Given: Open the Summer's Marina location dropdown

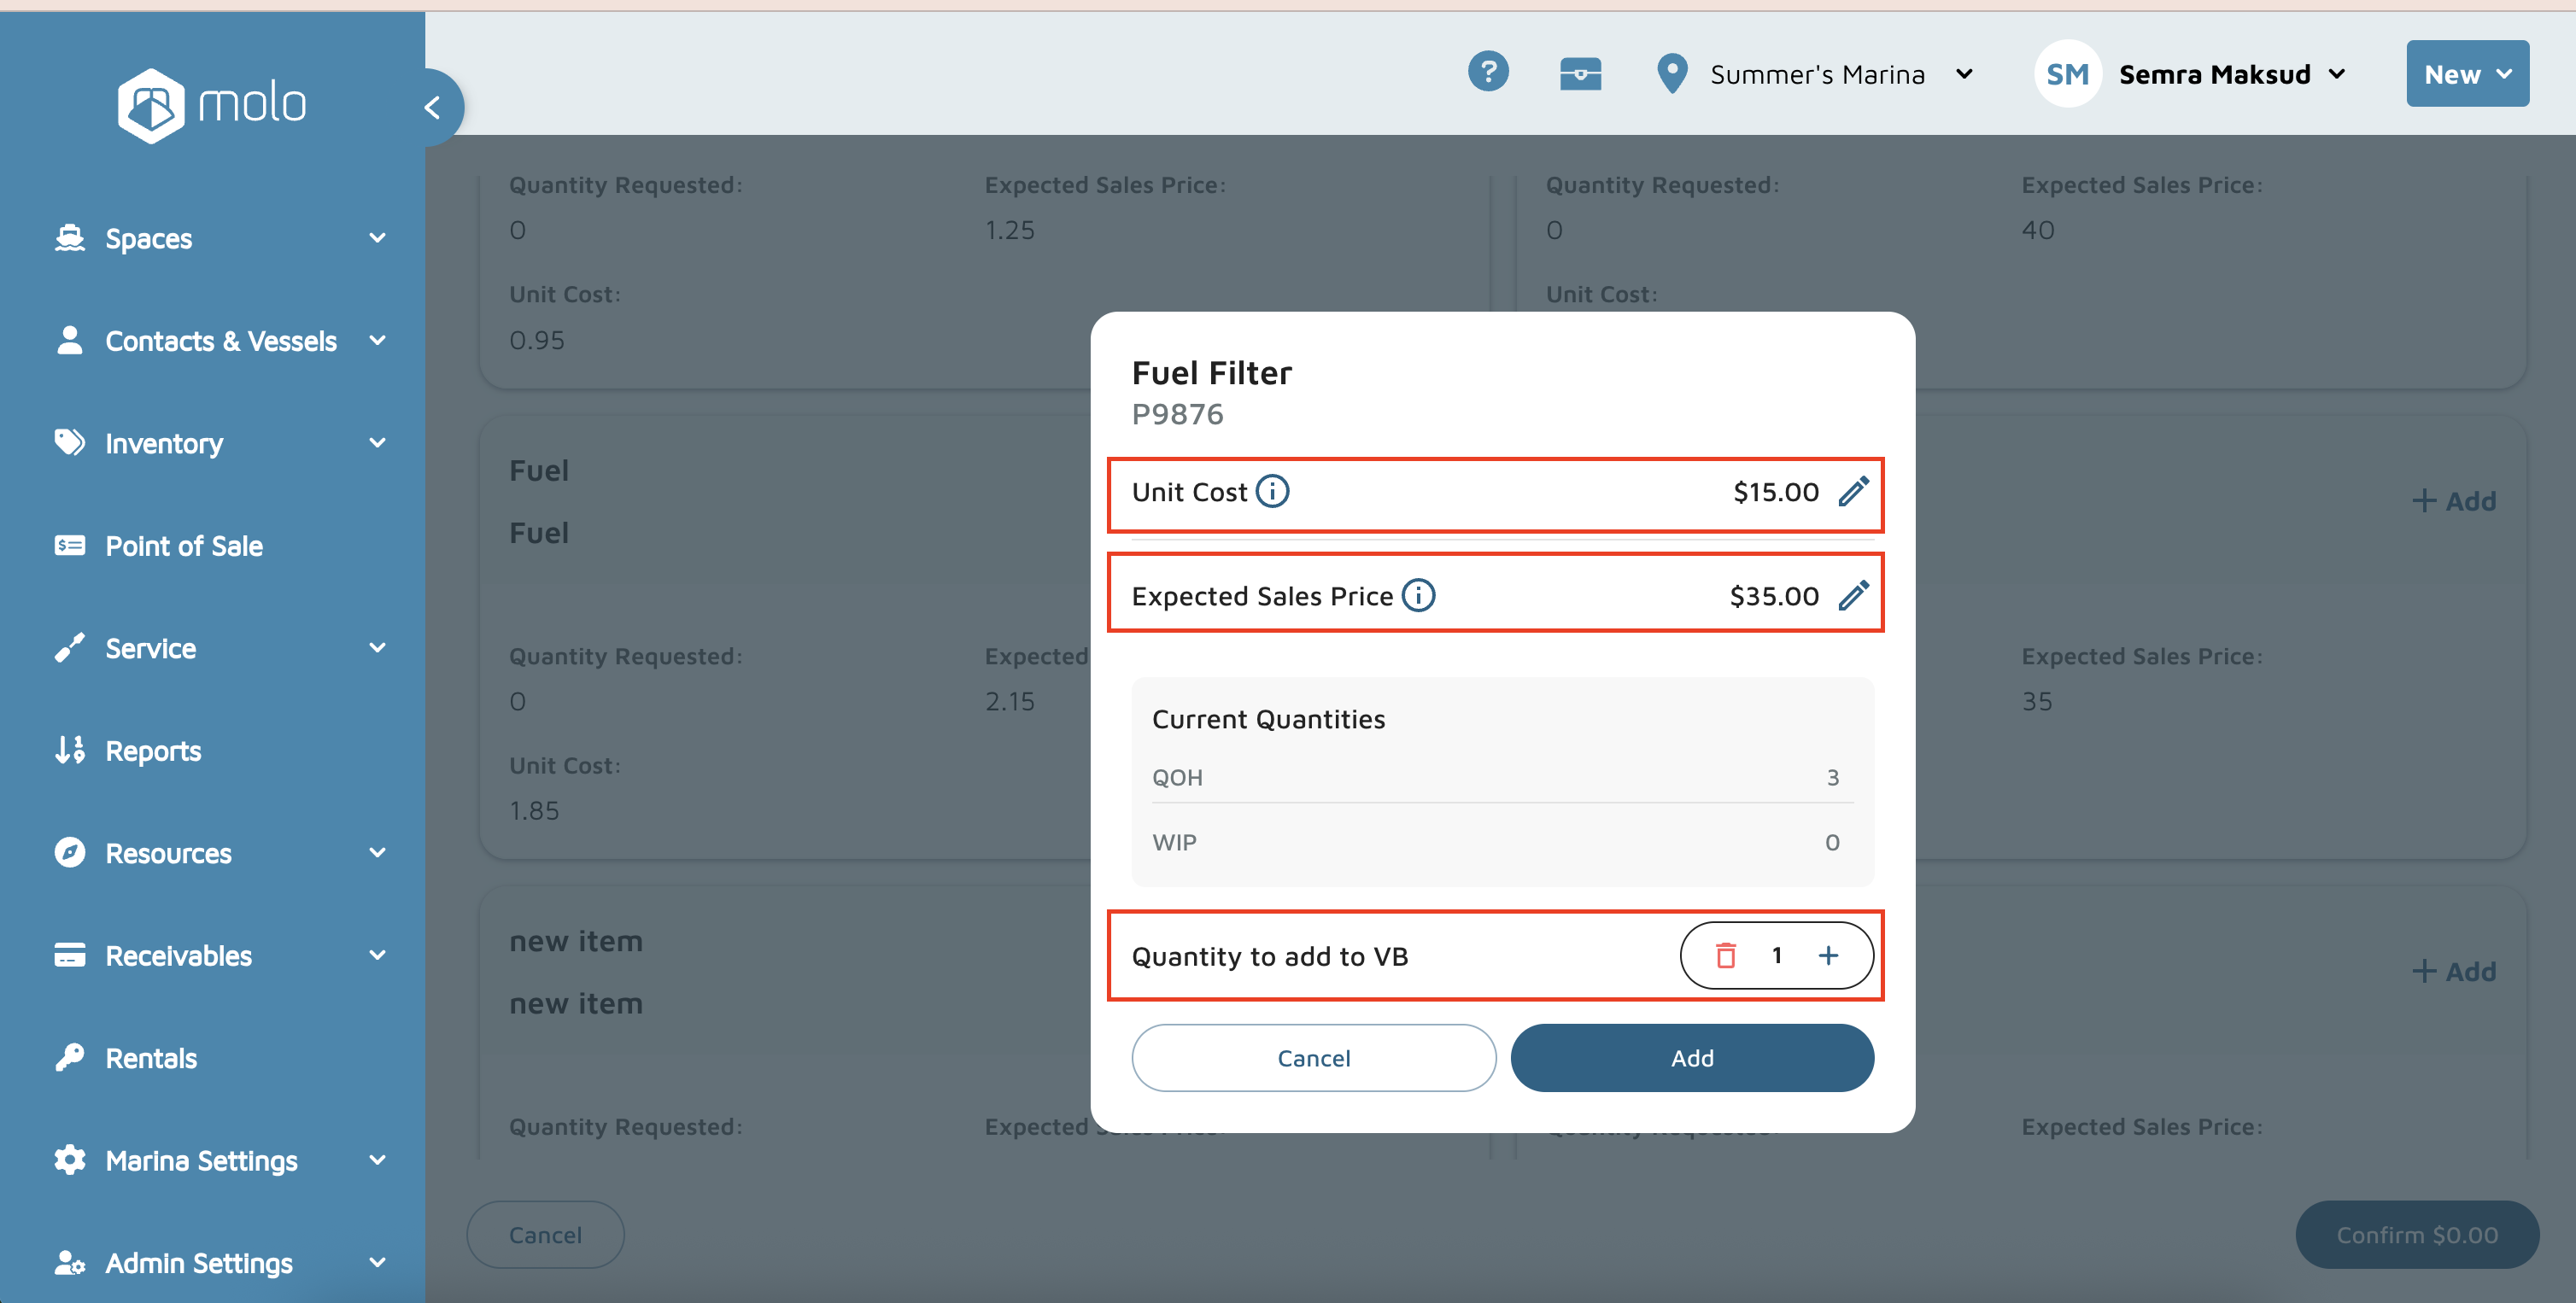Looking at the screenshot, I should tap(1815, 74).
